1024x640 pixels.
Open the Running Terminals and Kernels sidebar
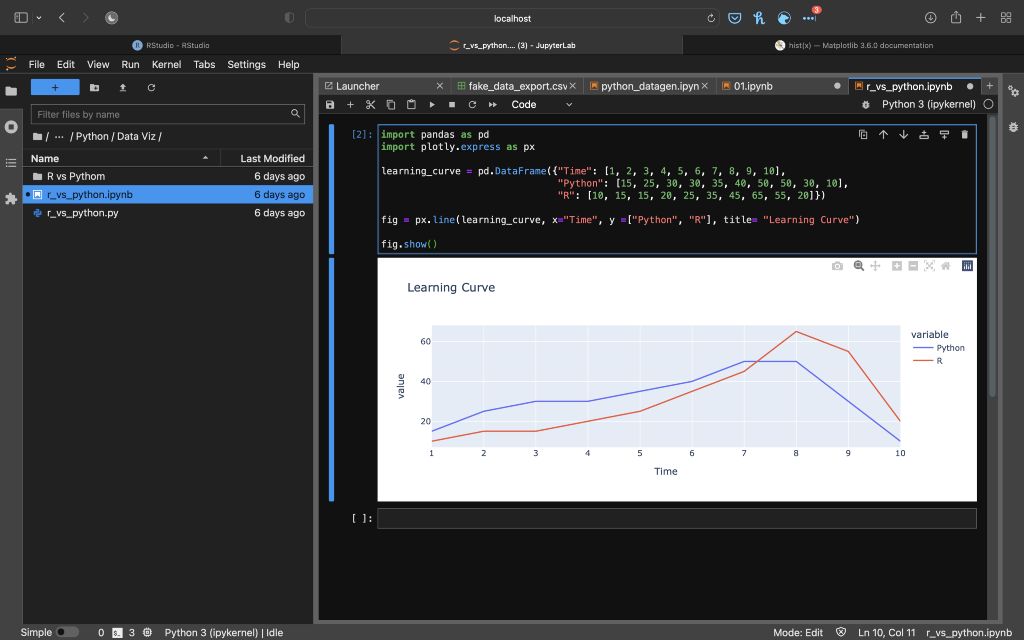click(11, 127)
